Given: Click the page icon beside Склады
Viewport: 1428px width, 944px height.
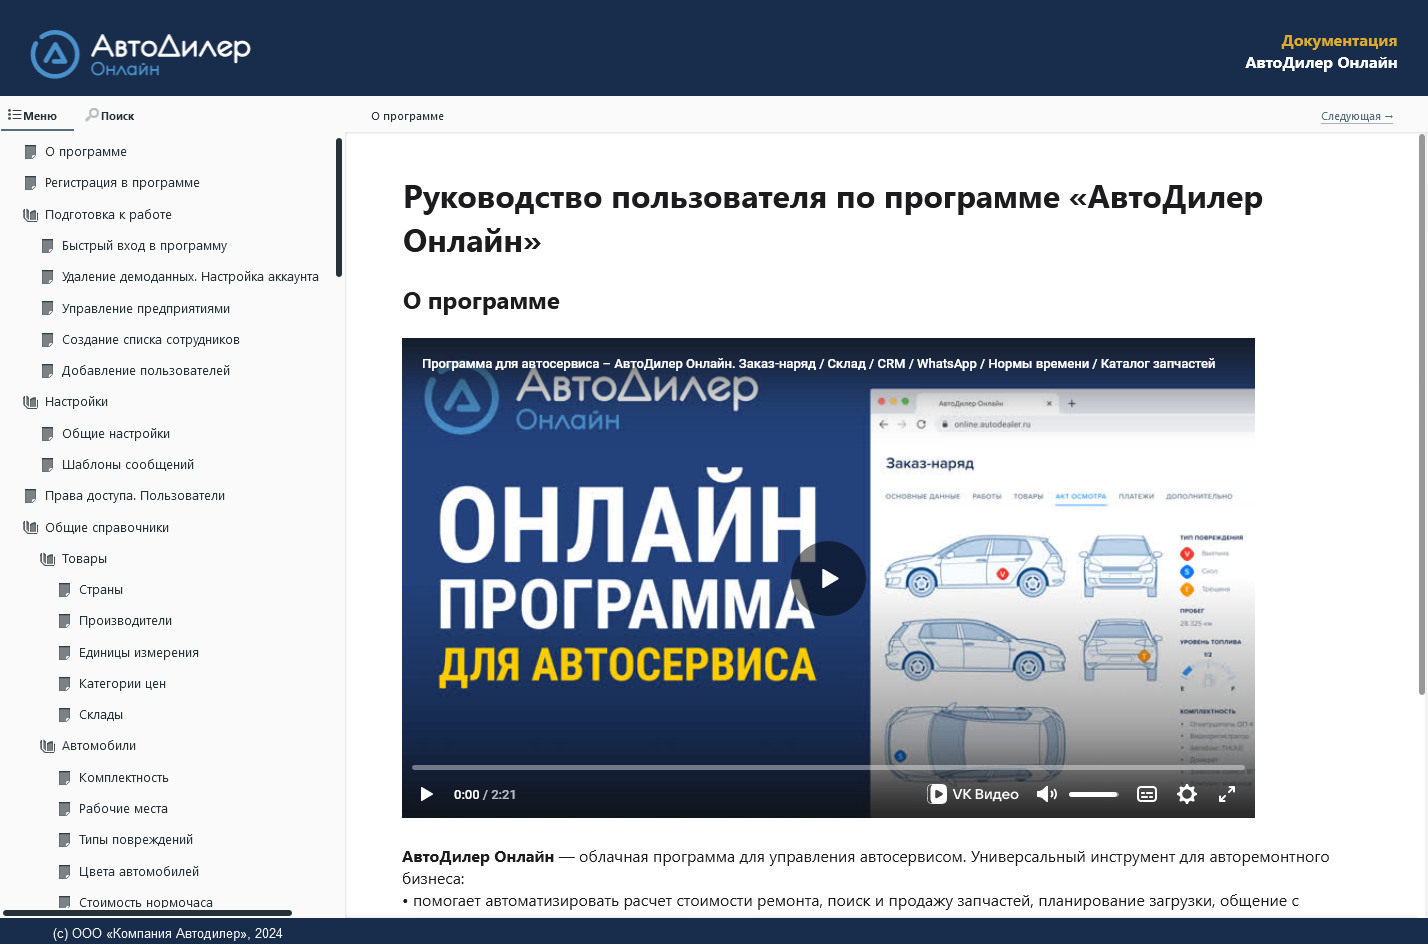Looking at the screenshot, I should [x=65, y=715].
